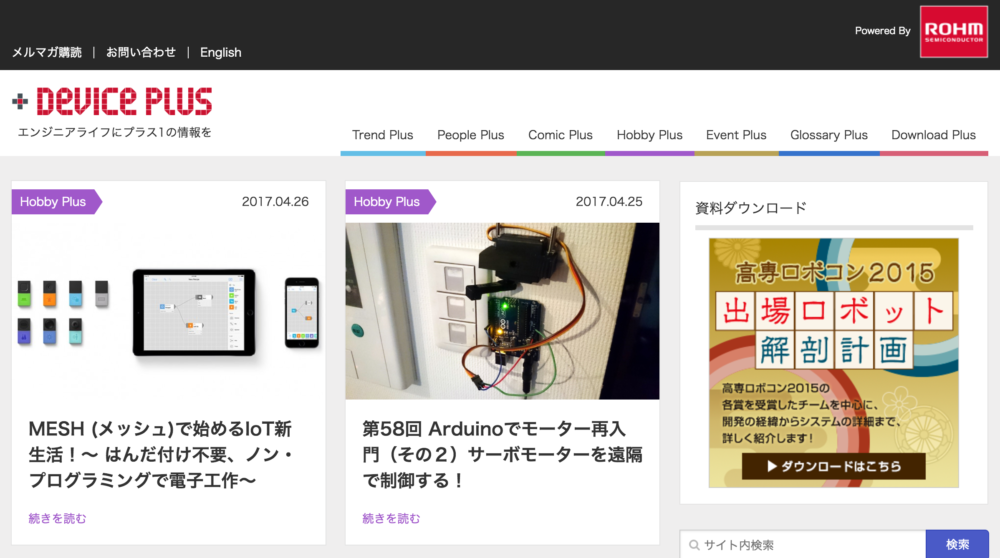Switch site to English

click(x=221, y=52)
